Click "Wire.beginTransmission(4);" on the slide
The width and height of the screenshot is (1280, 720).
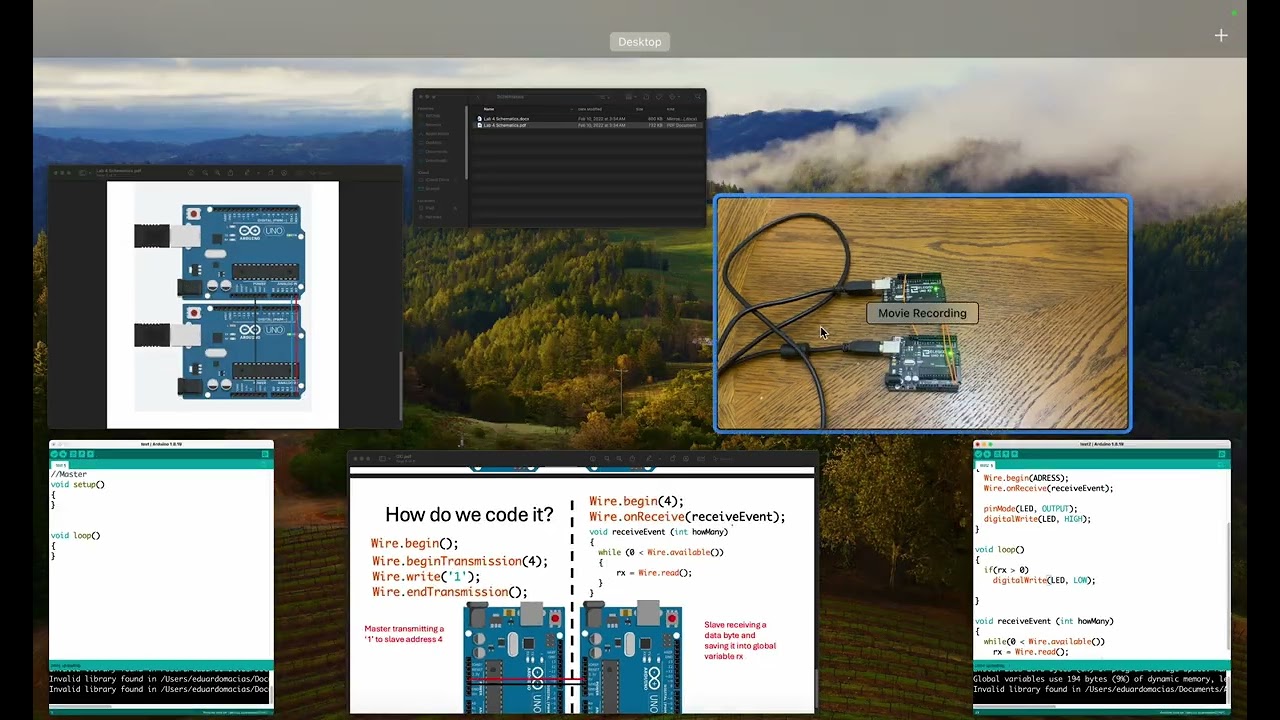460,561
